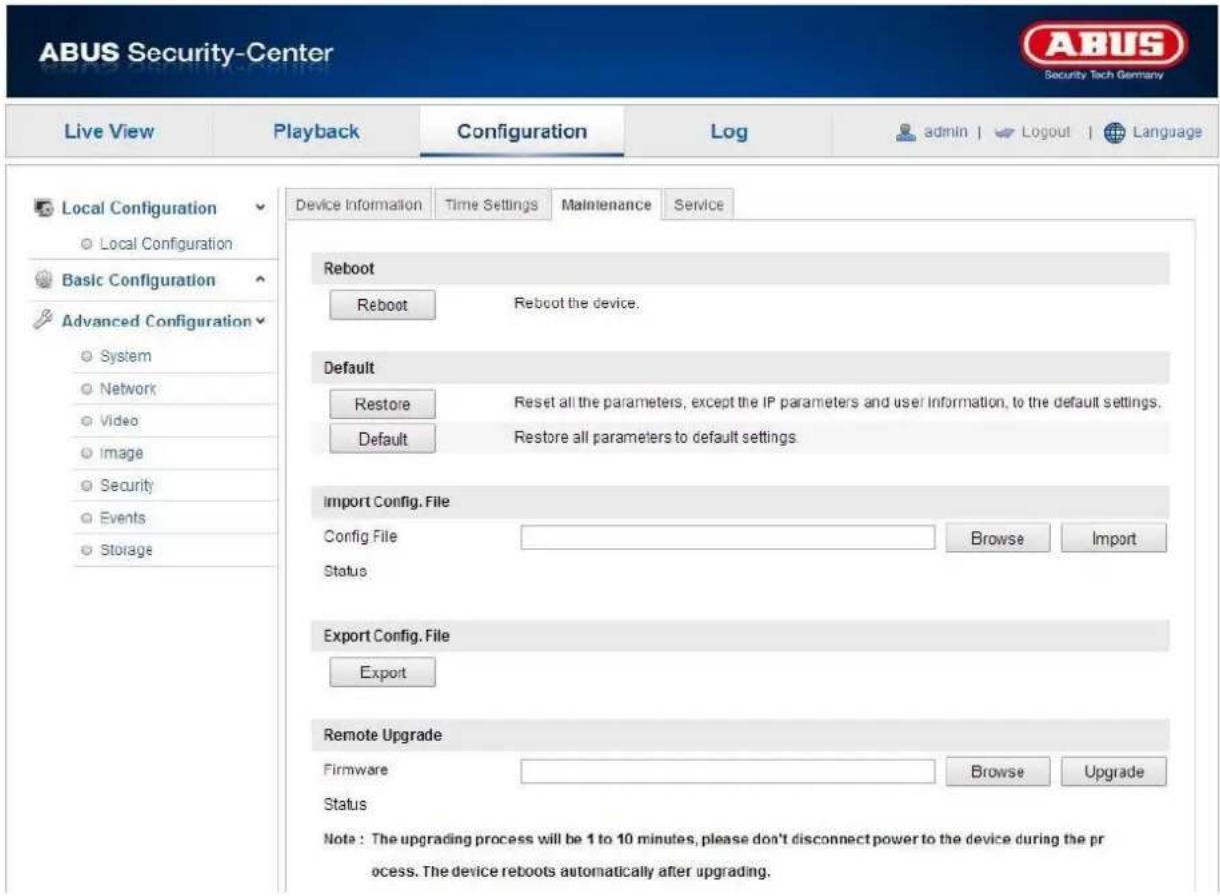
Task: Click the admin user icon
Action: (906, 132)
